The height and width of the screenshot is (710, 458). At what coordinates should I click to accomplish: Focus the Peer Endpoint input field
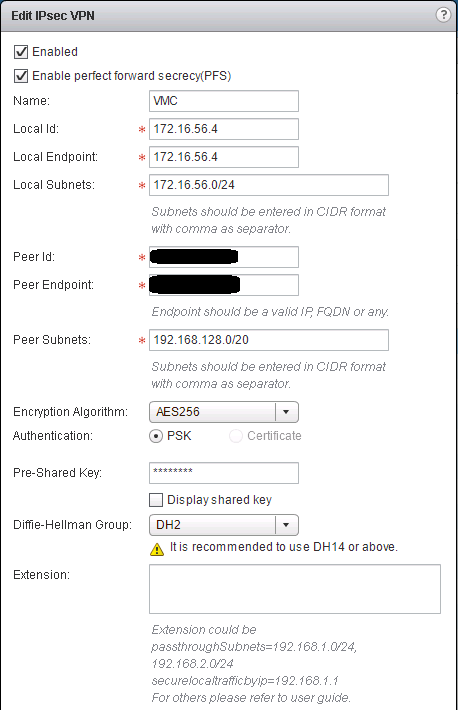(x=224, y=285)
